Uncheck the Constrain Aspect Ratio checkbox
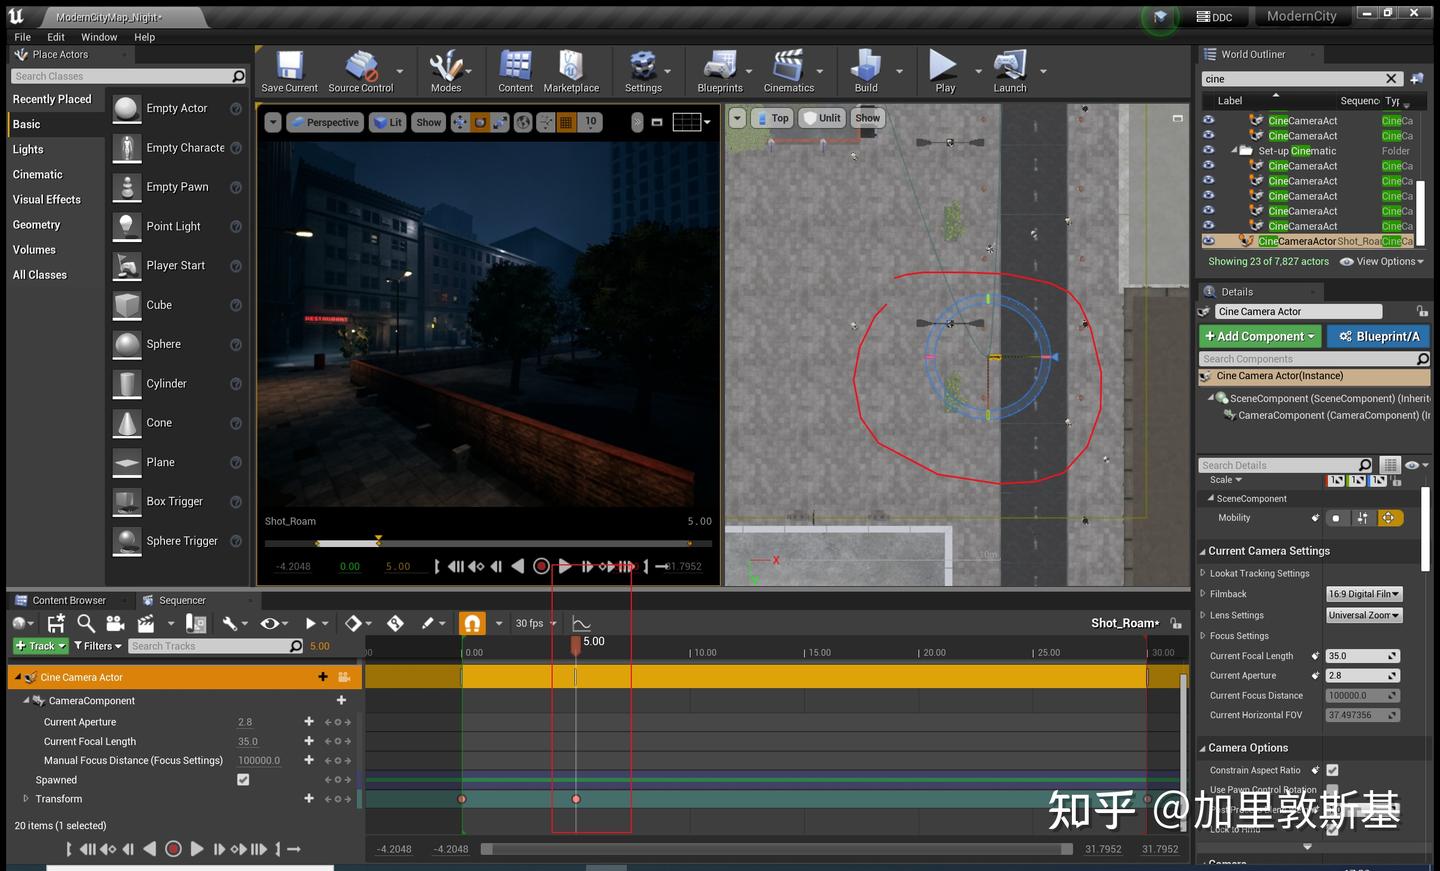Screen dimensions: 1440x871 click(1334, 770)
